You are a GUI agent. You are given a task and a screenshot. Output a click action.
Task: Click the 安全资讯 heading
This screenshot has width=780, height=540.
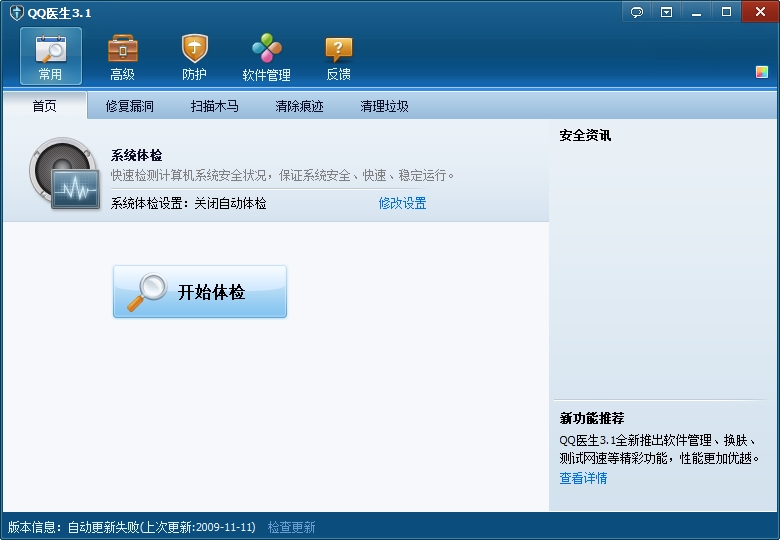point(585,135)
